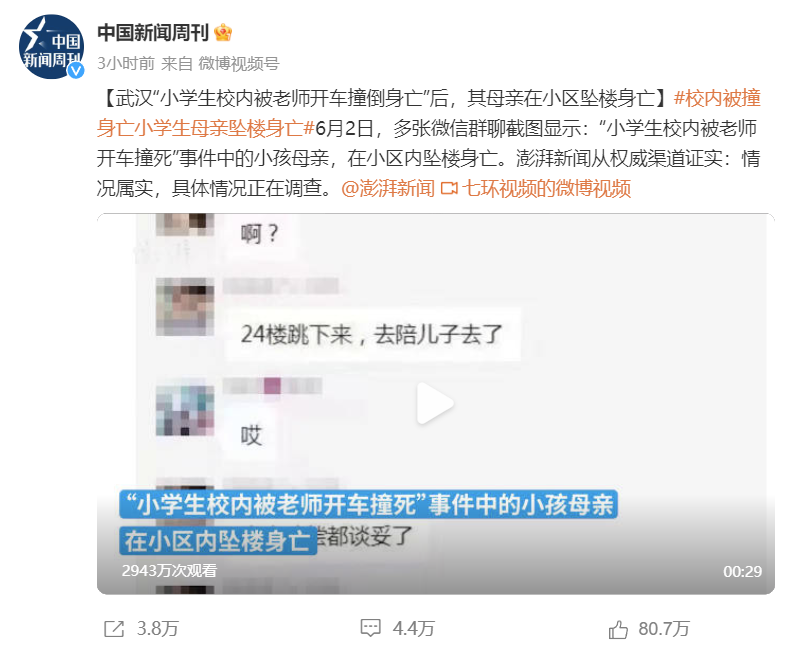Screen dimensions: 795x649
Task: Open the 微博视频号 source link
Action: [x=239, y=63]
